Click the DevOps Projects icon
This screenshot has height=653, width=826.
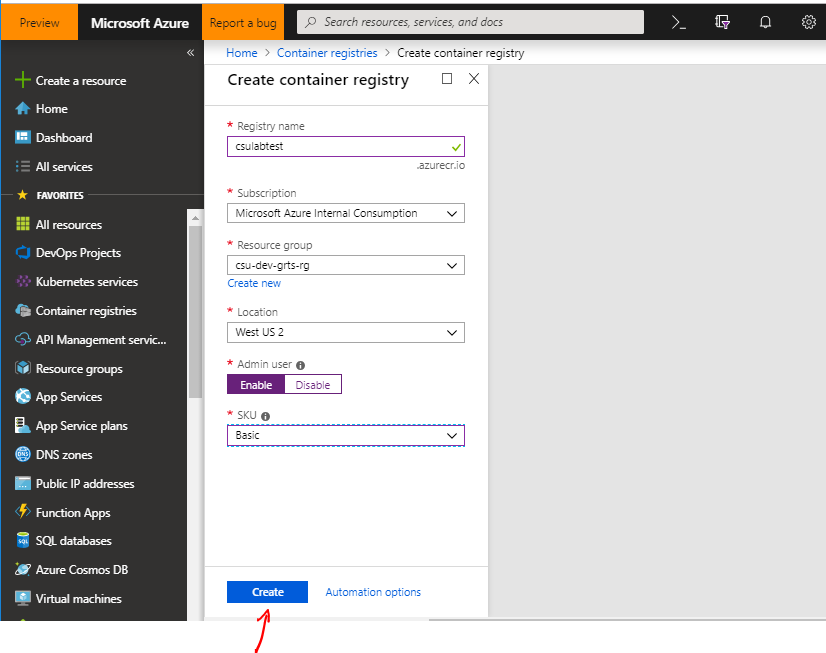(x=23, y=252)
